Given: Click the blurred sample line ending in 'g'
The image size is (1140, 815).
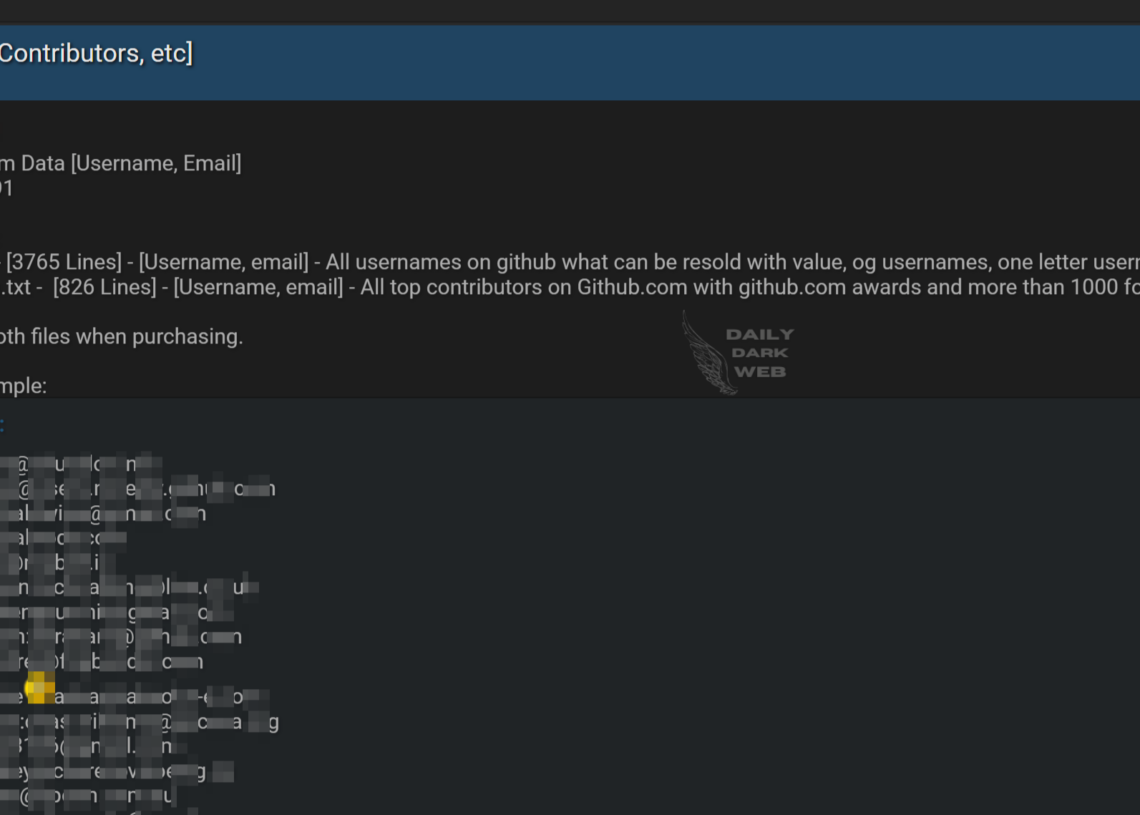Looking at the screenshot, I should [140, 722].
